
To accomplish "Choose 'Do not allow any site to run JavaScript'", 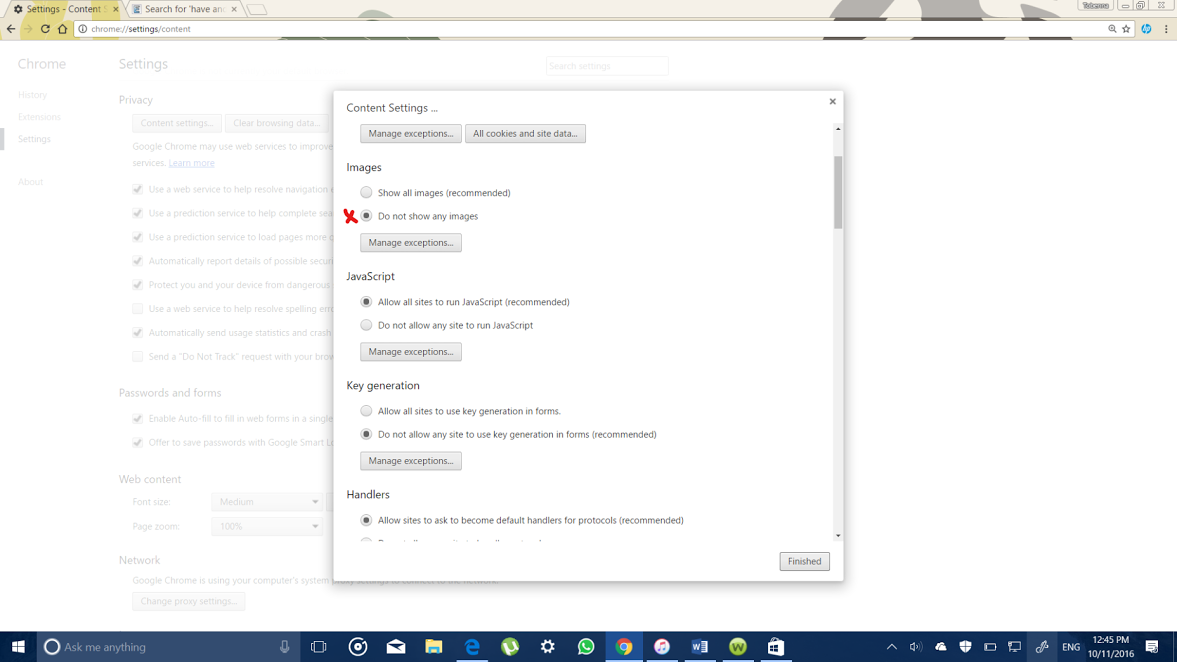I will (x=366, y=325).
